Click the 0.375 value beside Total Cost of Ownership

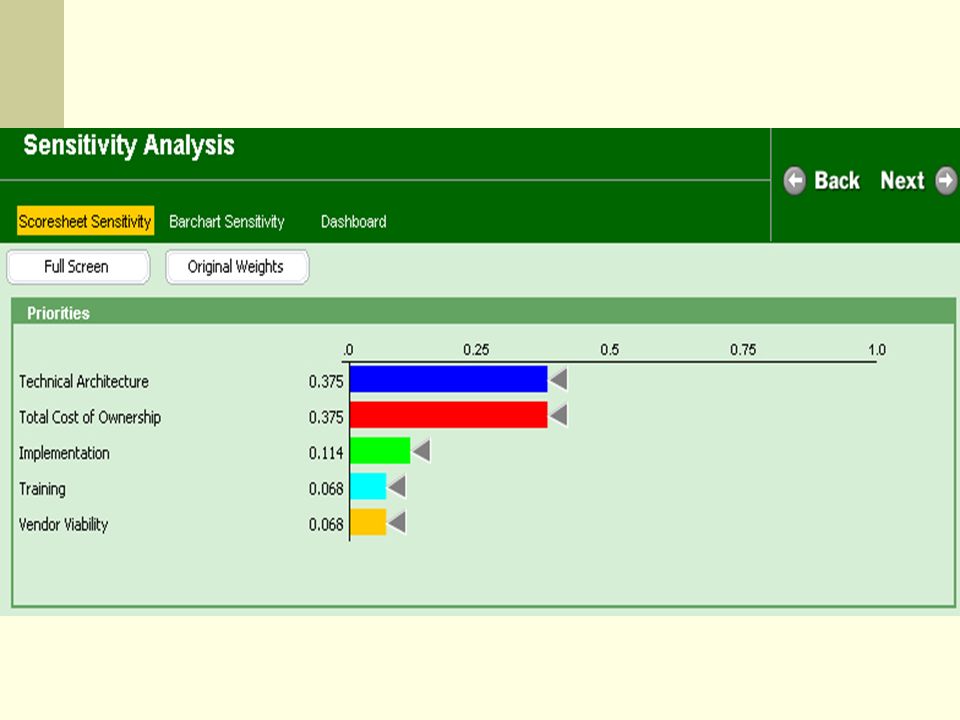tap(326, 417)
